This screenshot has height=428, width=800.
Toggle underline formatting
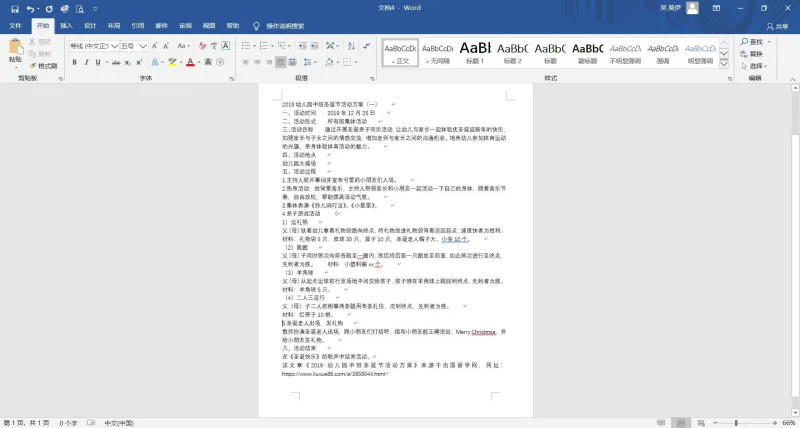[97, 62]
